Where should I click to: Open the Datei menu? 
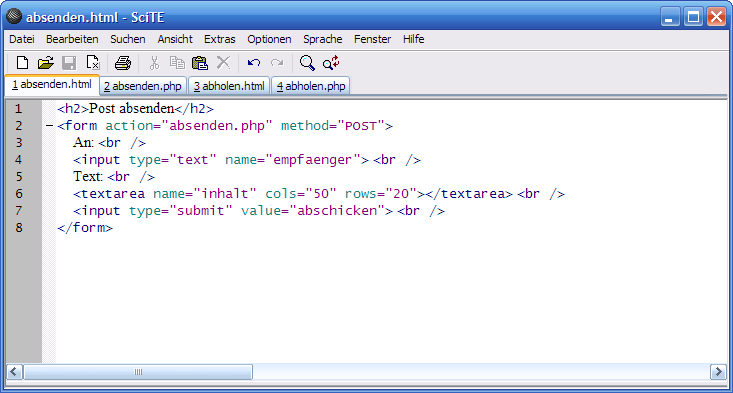(x=22, y=39)
